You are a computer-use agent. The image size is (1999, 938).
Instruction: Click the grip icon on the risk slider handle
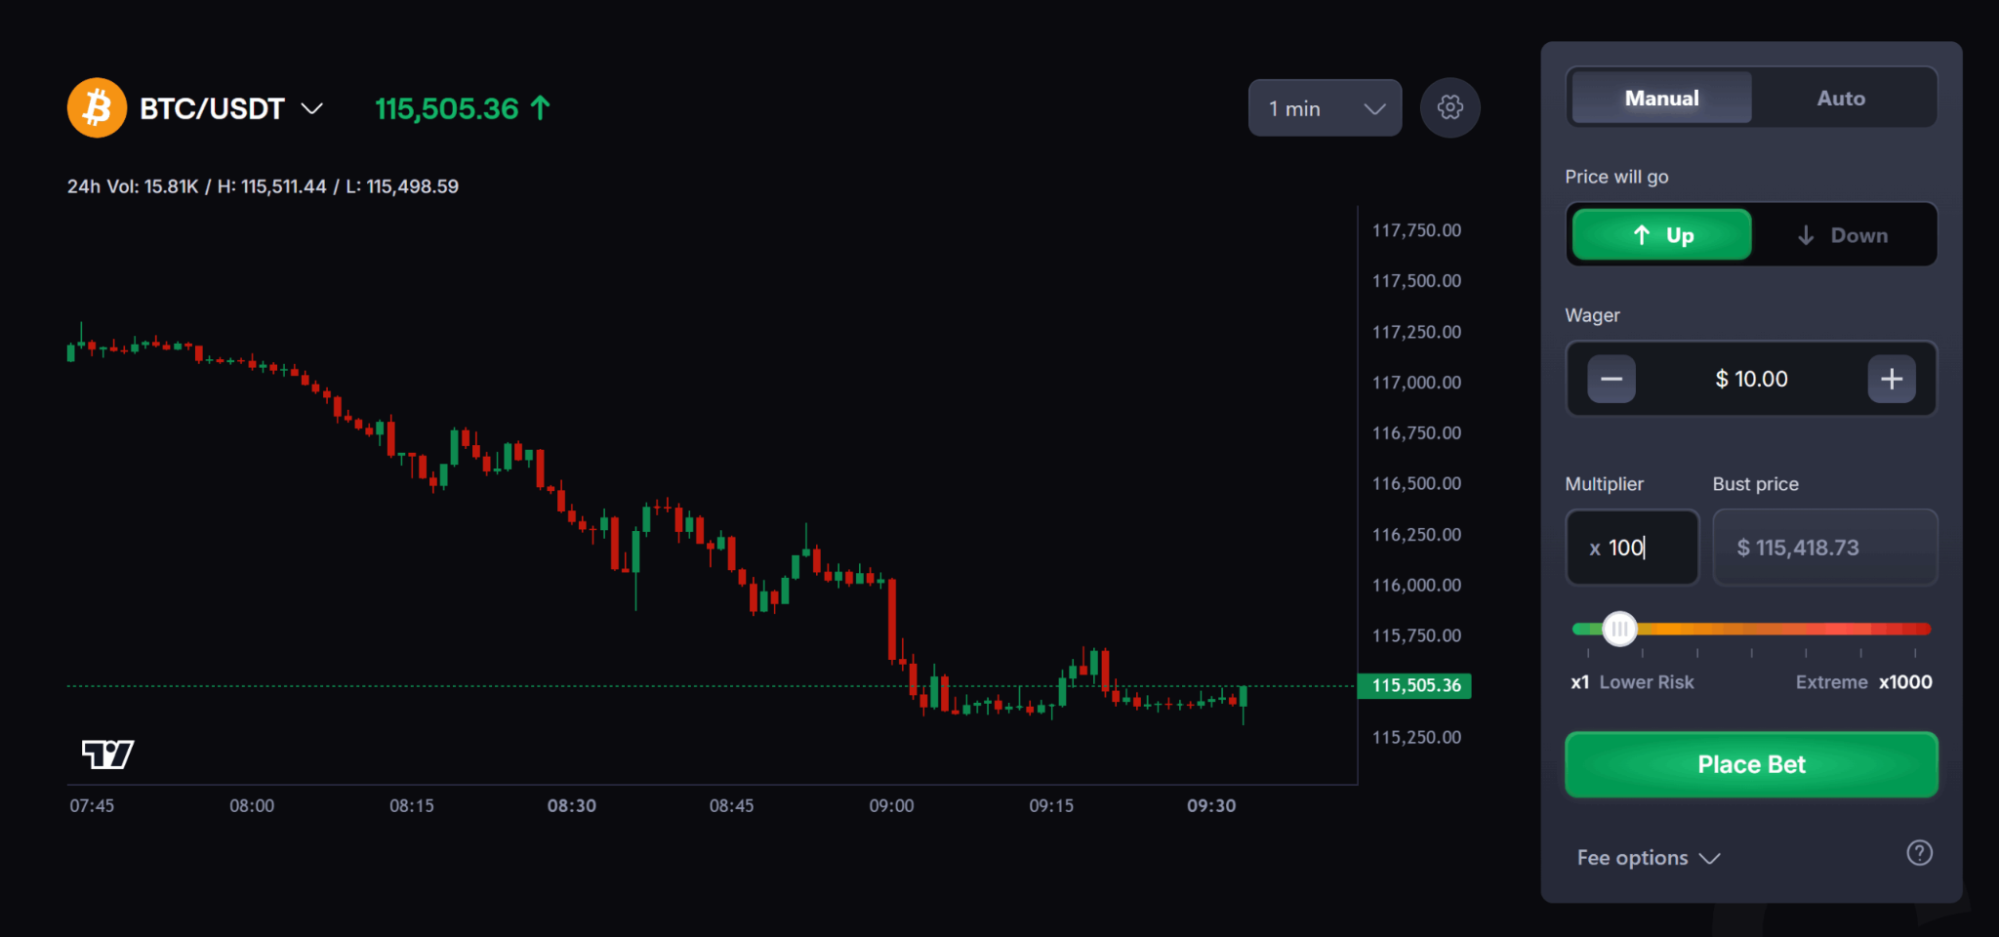[1620, 629]
